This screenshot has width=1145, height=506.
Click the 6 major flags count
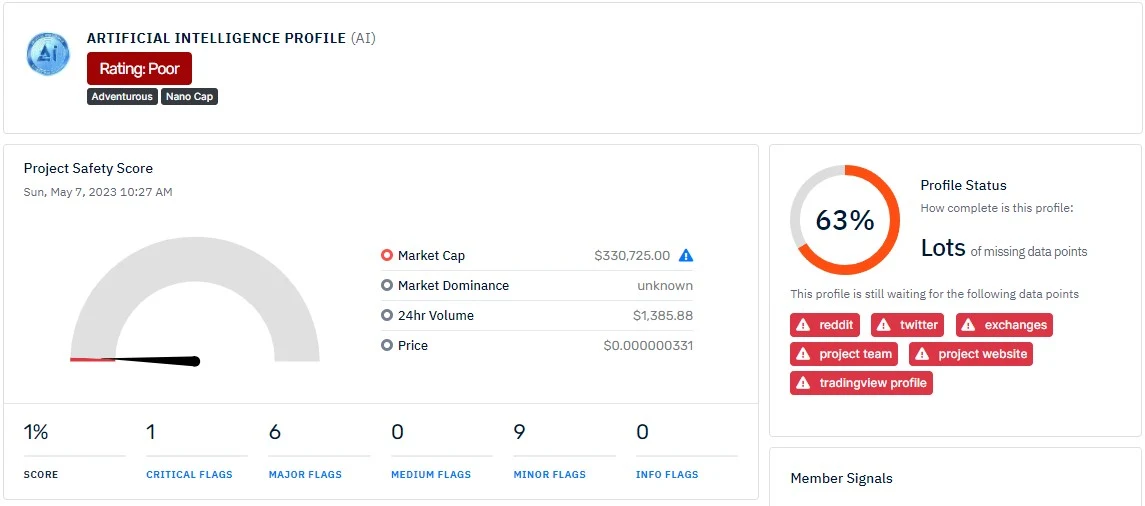pyautogui.click(x=275, y=432)
